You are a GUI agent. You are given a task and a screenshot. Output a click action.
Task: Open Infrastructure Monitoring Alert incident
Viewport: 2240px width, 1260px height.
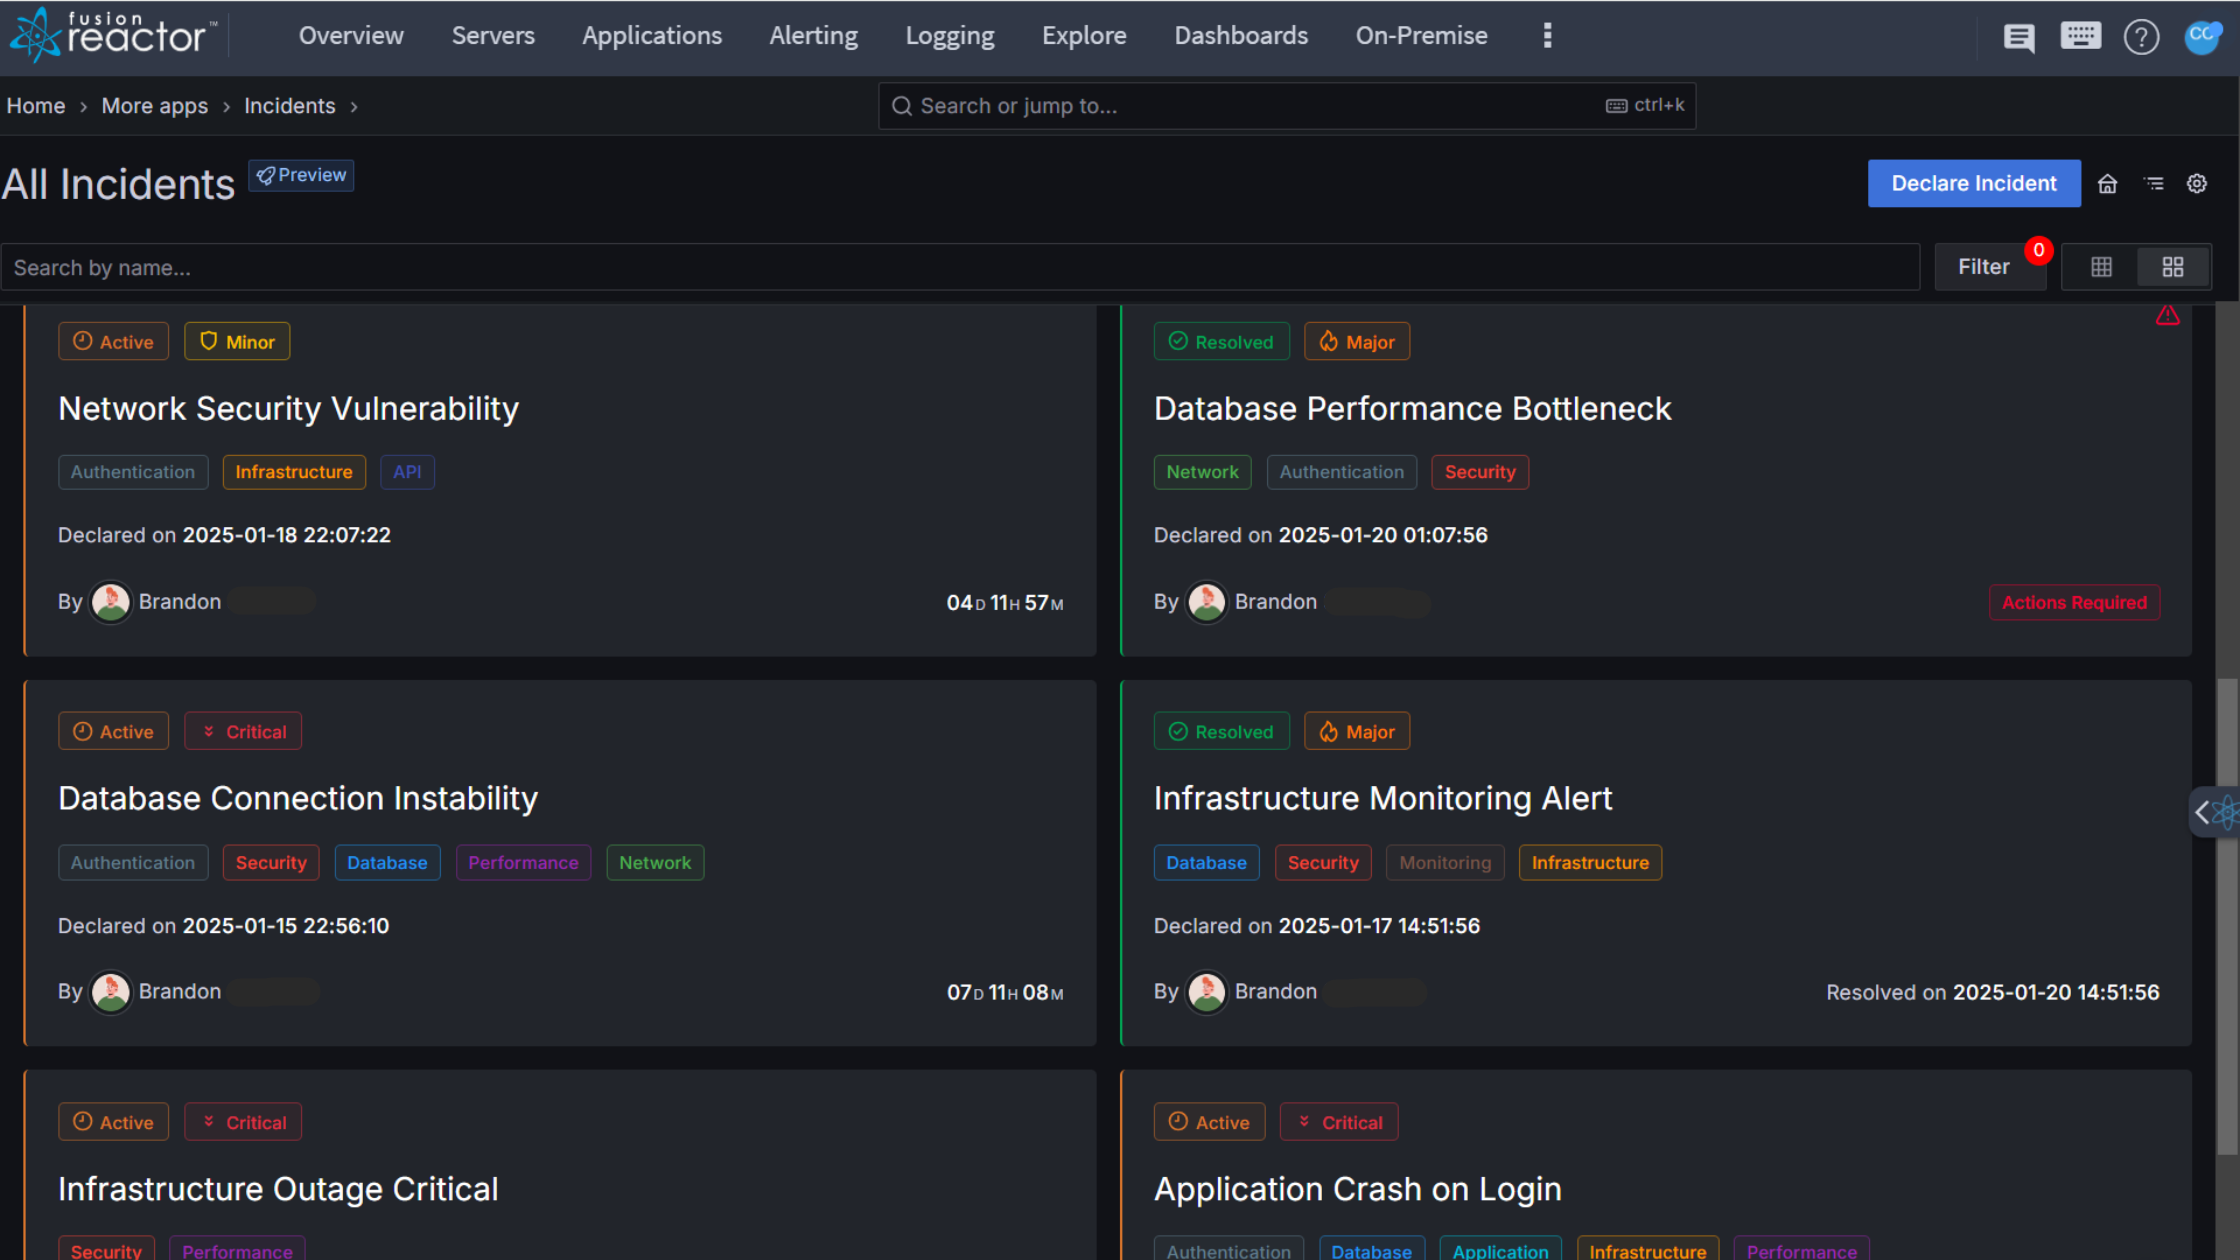point(1382,798)
